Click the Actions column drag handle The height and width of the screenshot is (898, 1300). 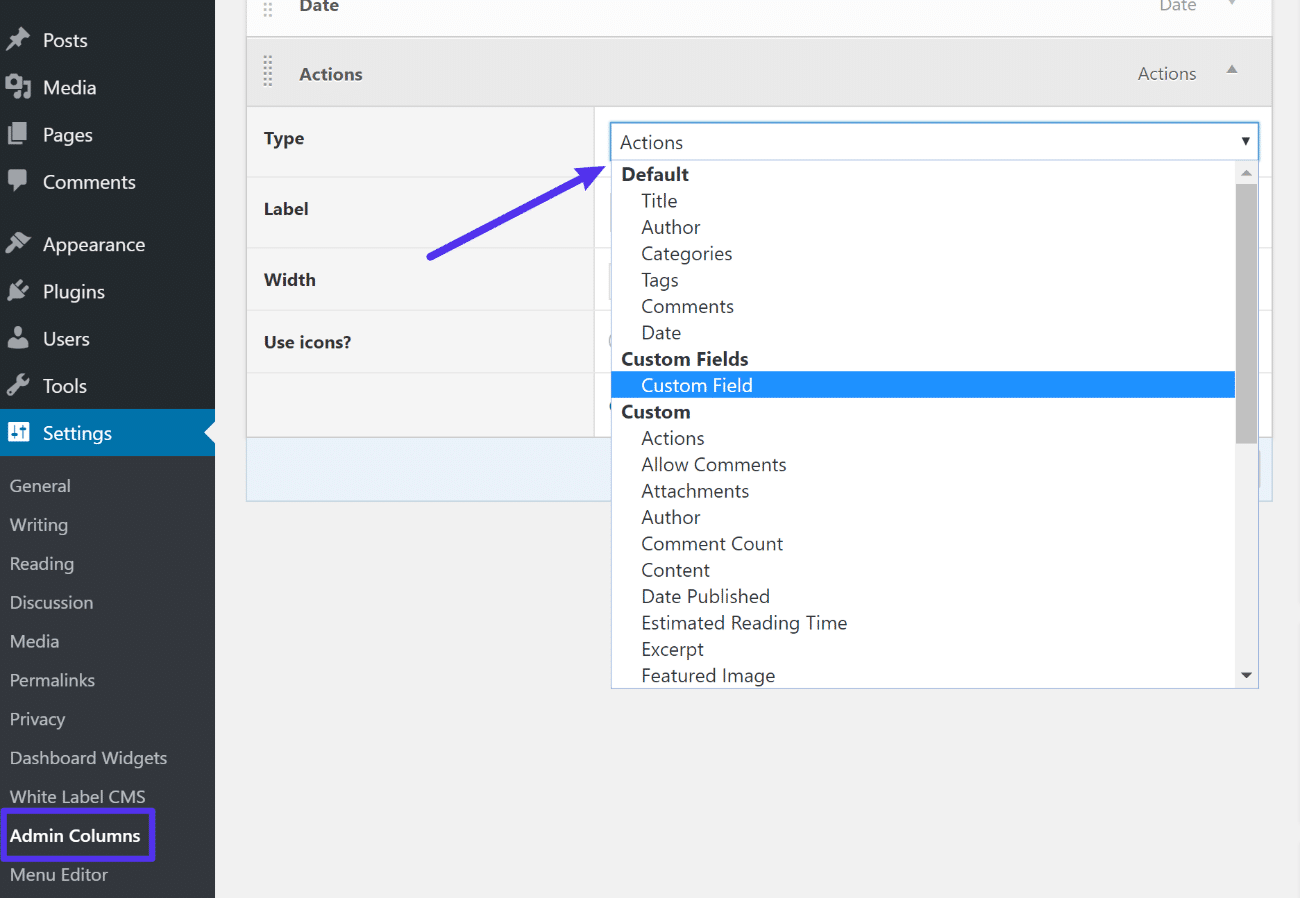coord(267,71)
